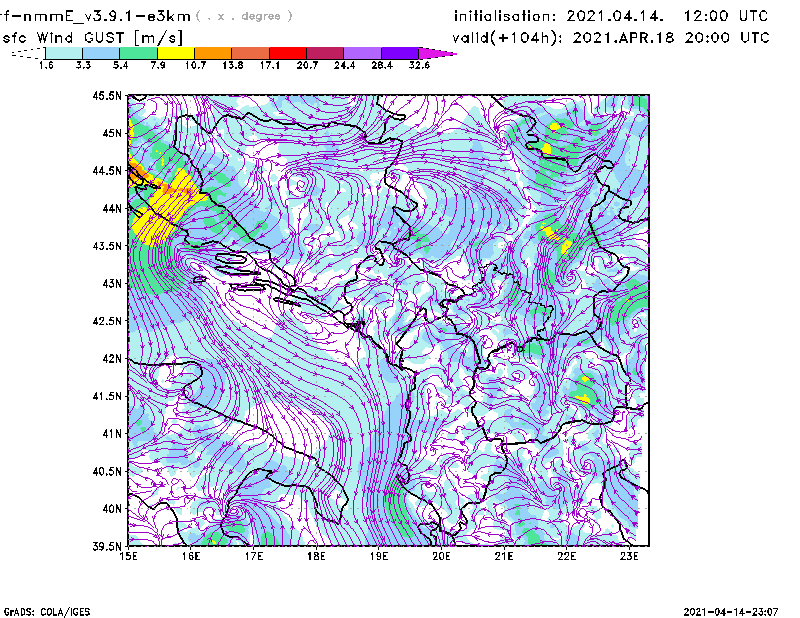Click the '20E' longitude label
Image resolution: width=800 pixels, height=618 pixels.
point(441,556)
